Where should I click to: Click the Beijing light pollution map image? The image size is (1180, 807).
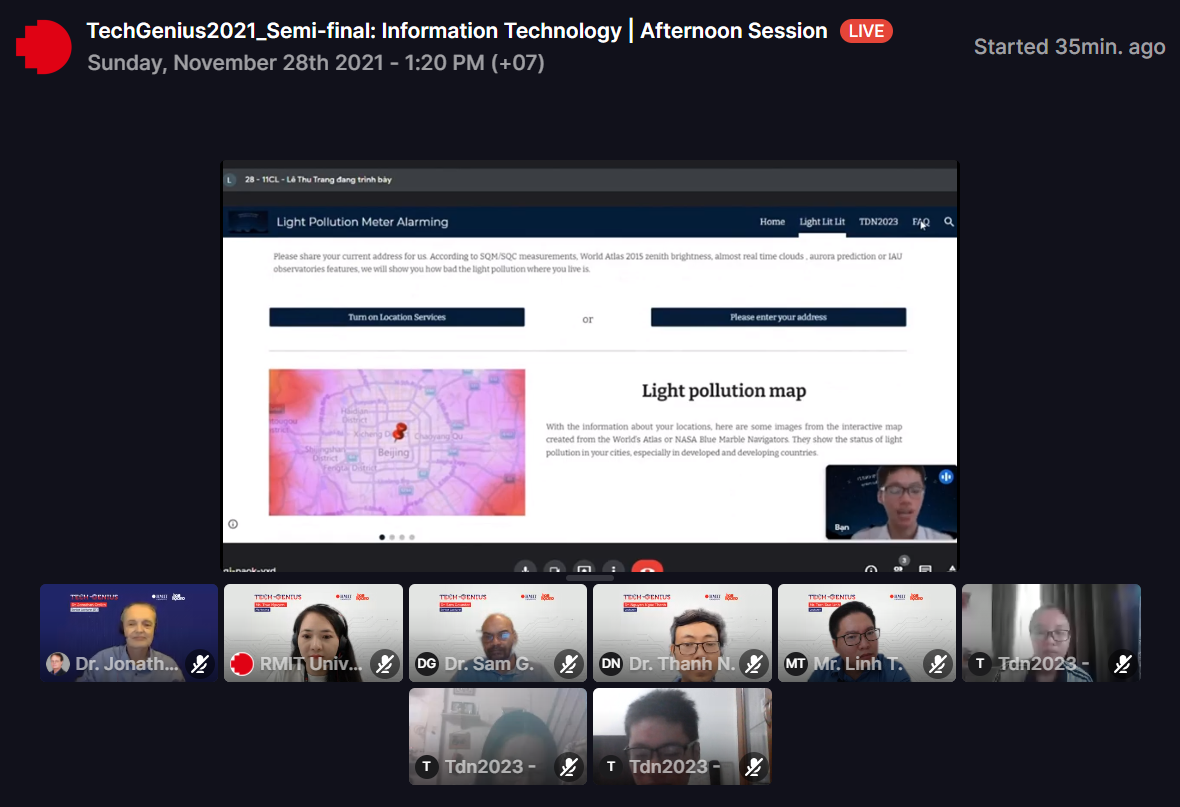[397, 442]
